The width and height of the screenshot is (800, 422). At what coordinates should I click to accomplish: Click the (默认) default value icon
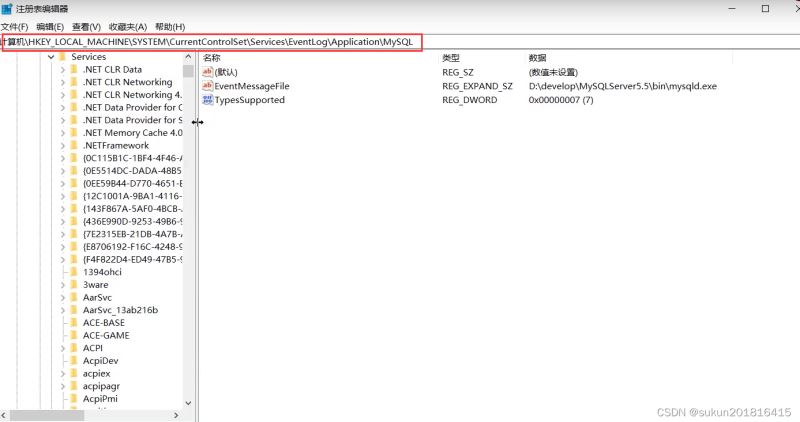pos(207,72)
